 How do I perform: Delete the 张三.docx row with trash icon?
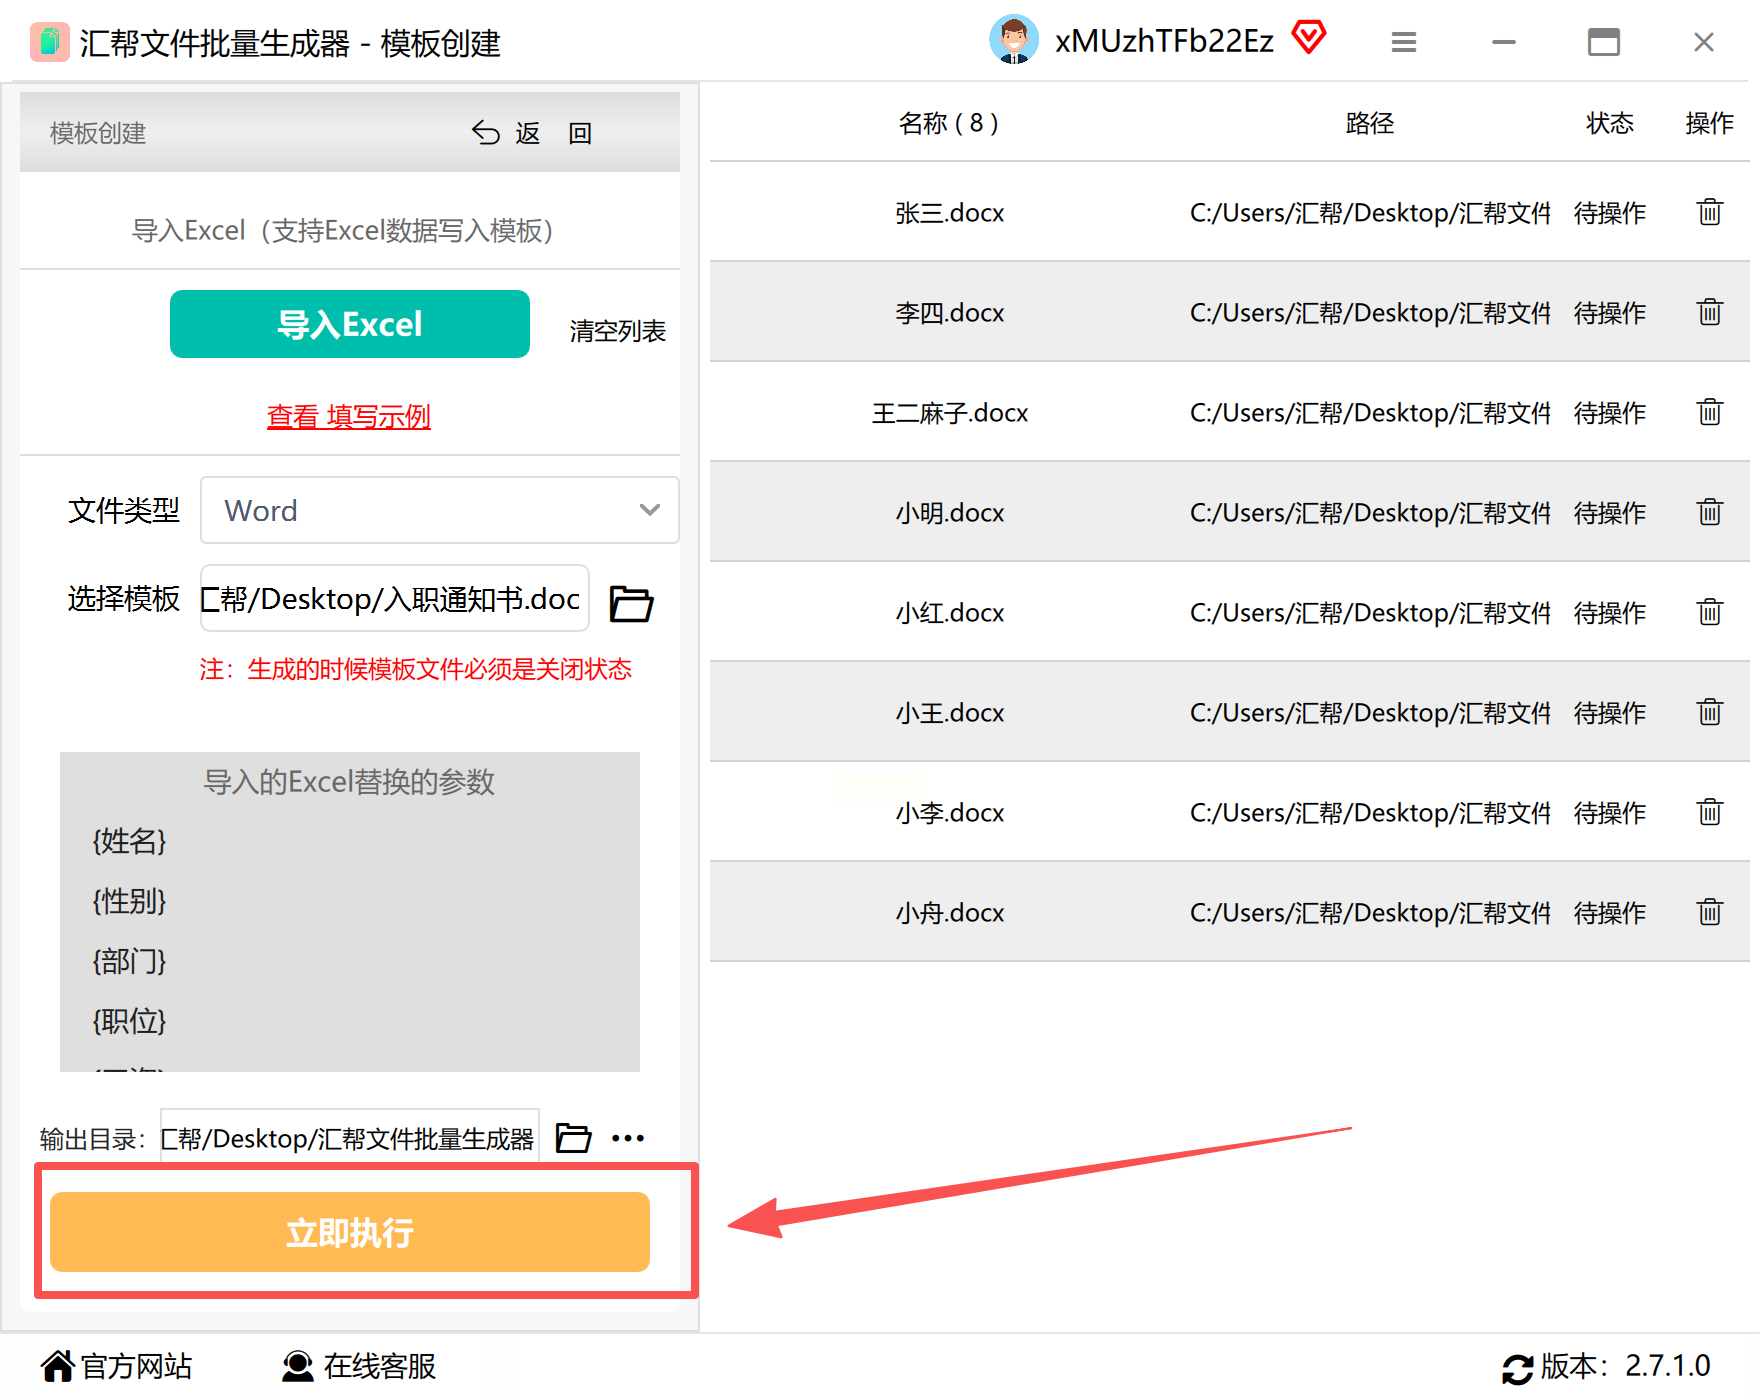[1709, 212]
